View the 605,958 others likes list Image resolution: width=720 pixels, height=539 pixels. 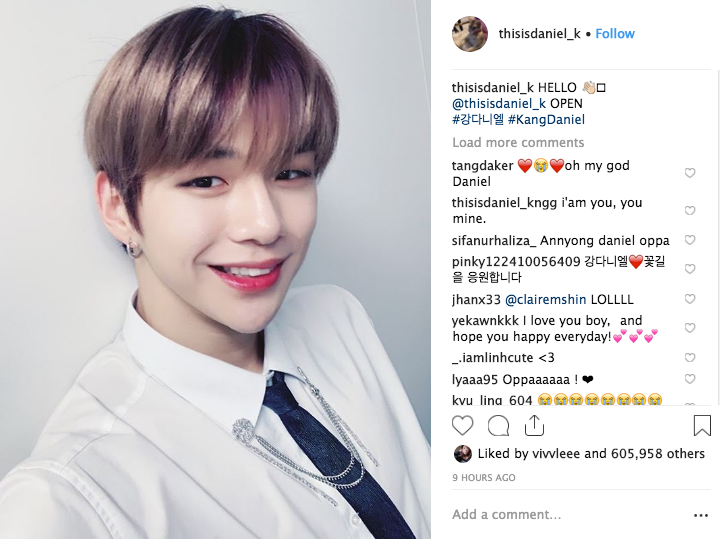point(658,454)
